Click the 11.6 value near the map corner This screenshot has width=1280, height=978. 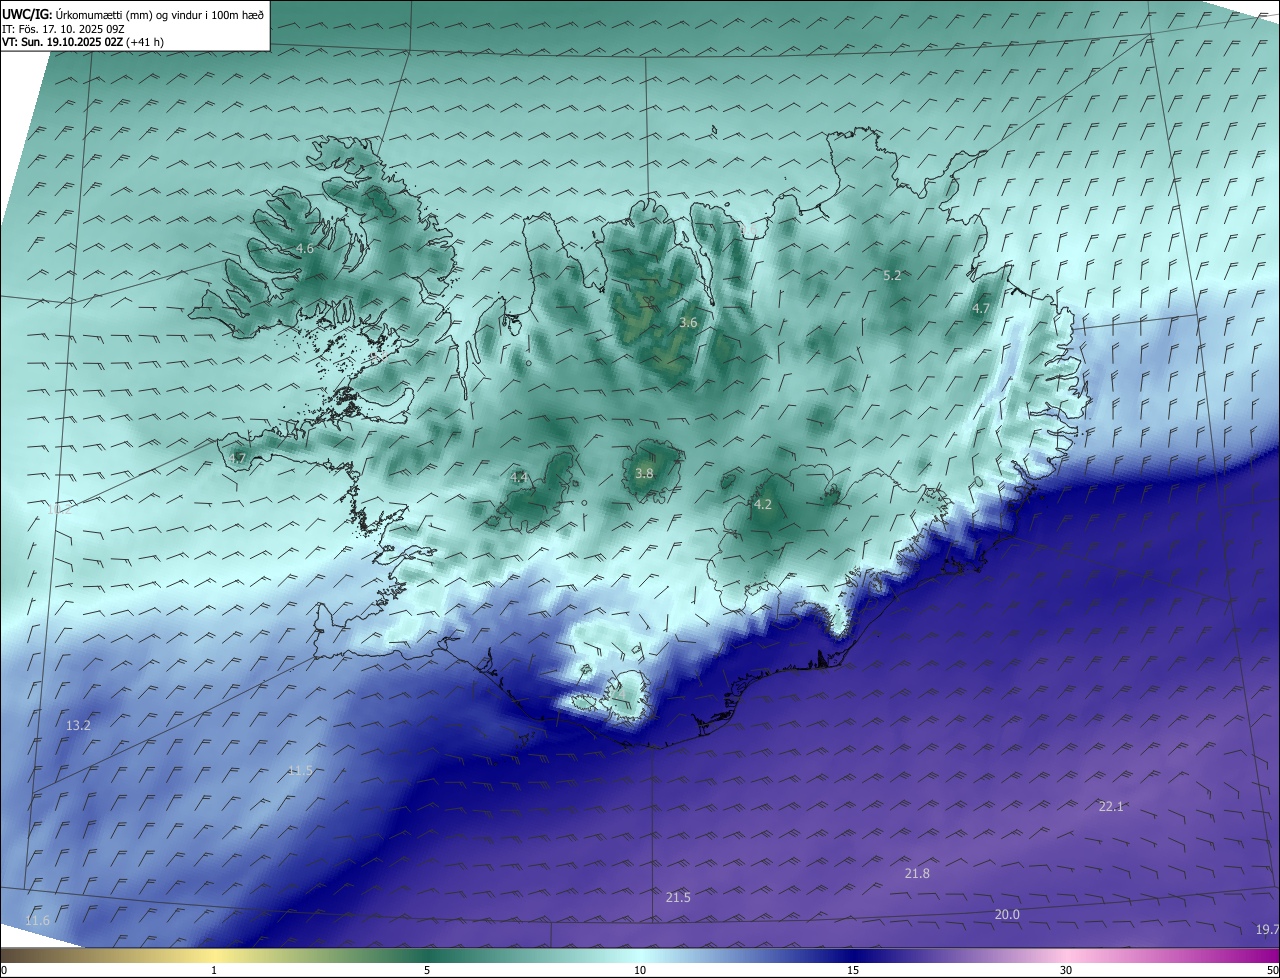pyautogui.click(x=38, y=920)
